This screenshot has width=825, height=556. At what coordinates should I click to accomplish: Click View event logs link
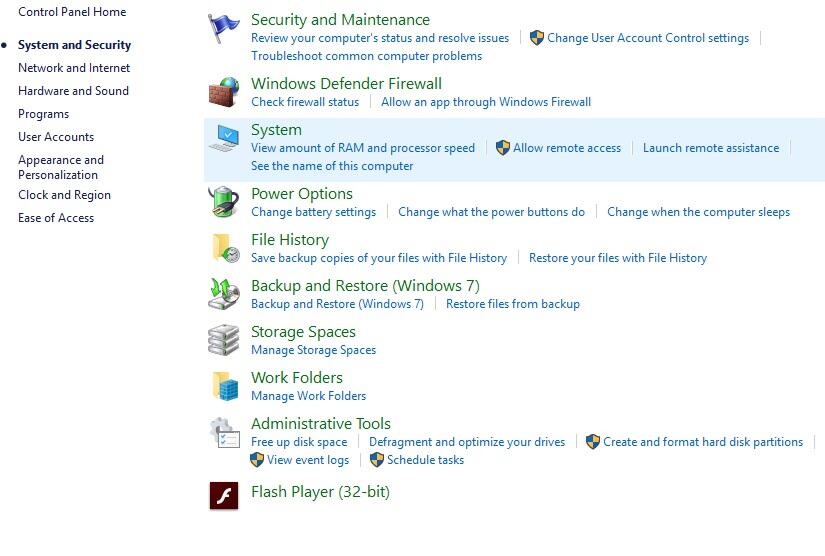[x=308, y=460]
